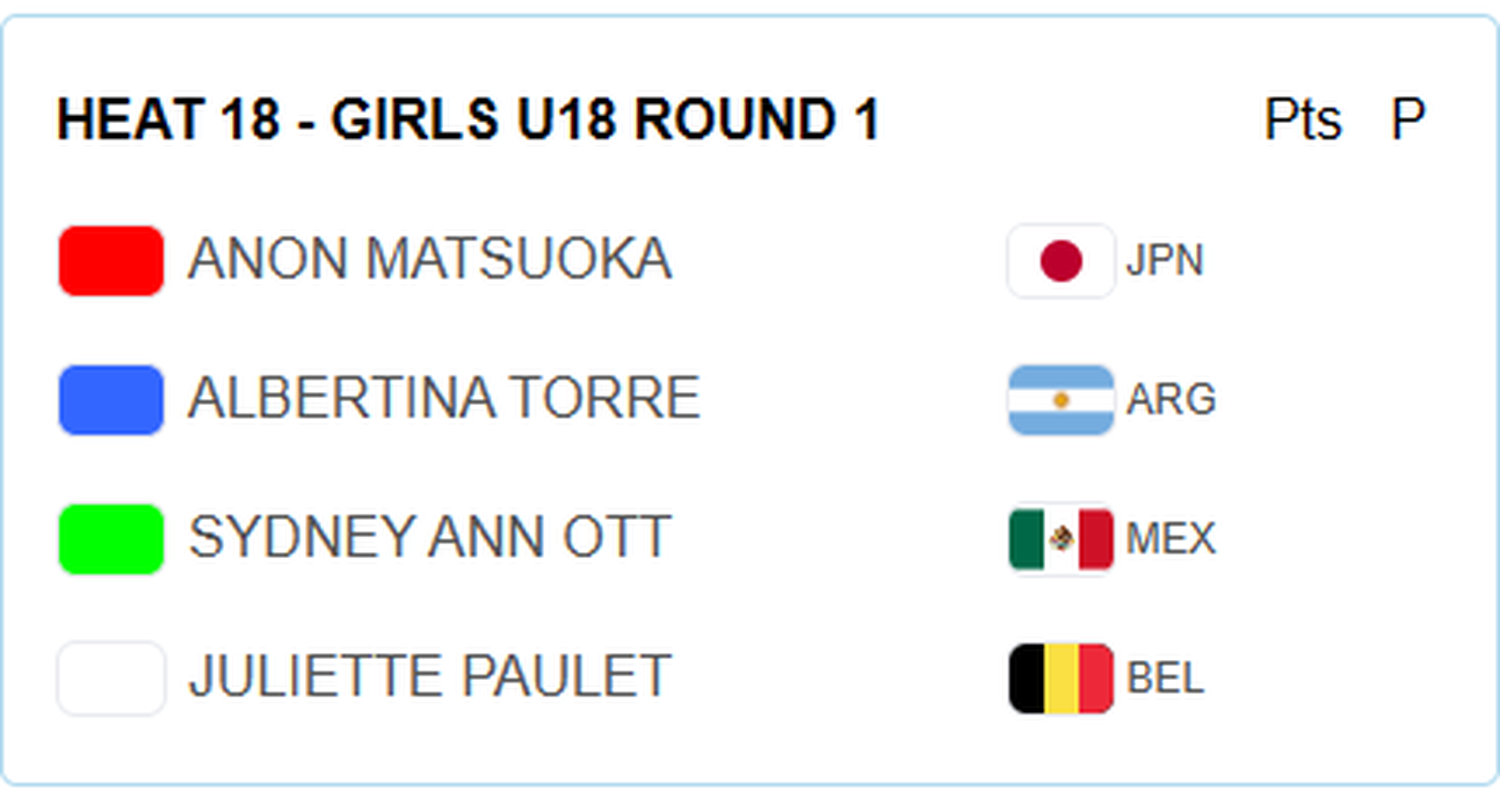Click the P column header

pos(1408,120)
